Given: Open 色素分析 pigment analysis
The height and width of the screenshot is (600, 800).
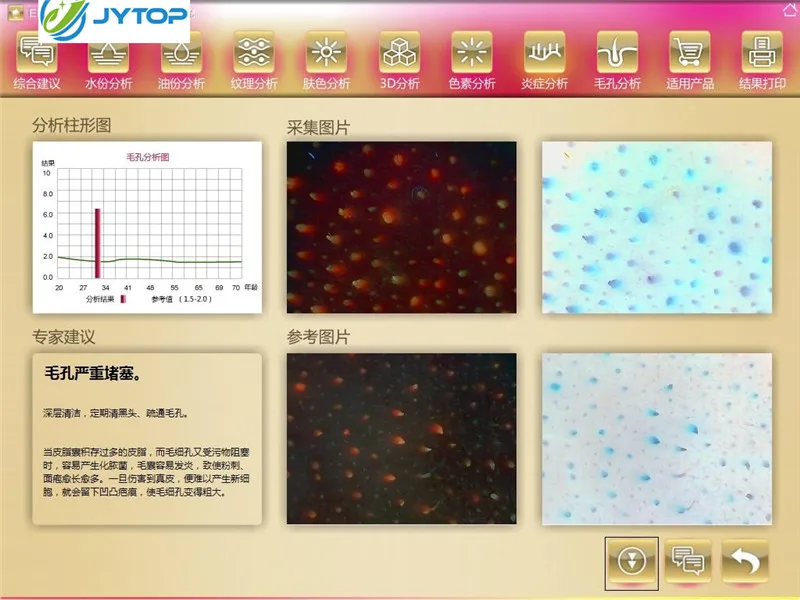Looking at the screenshot, I should (x=472, y=61).
